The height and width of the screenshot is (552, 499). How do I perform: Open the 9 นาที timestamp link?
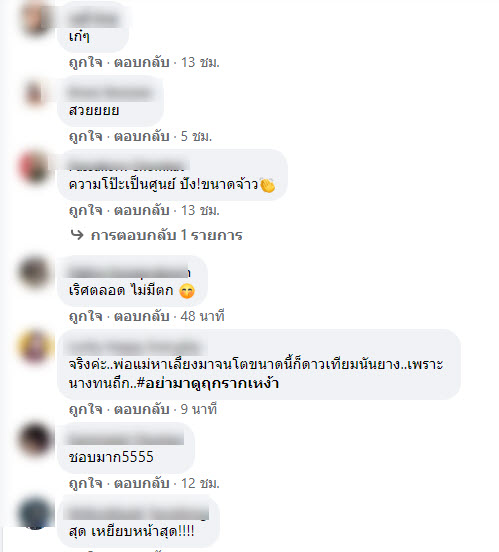(199, 409)
